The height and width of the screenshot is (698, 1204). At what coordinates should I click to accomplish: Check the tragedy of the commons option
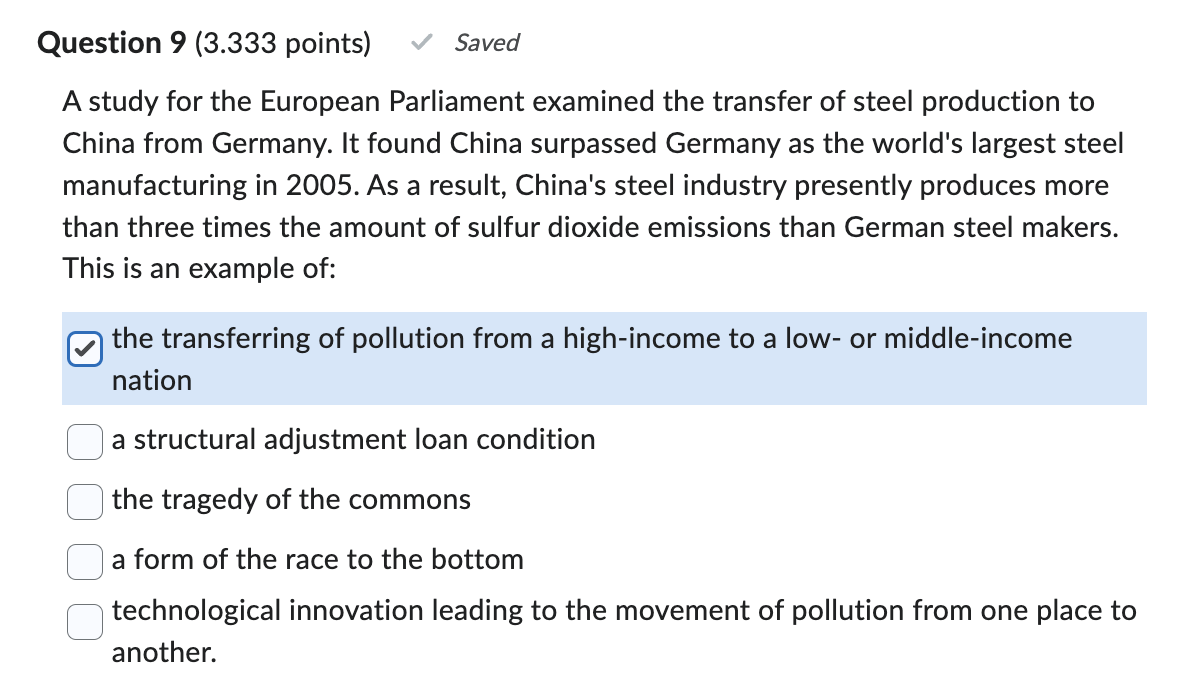85,501
